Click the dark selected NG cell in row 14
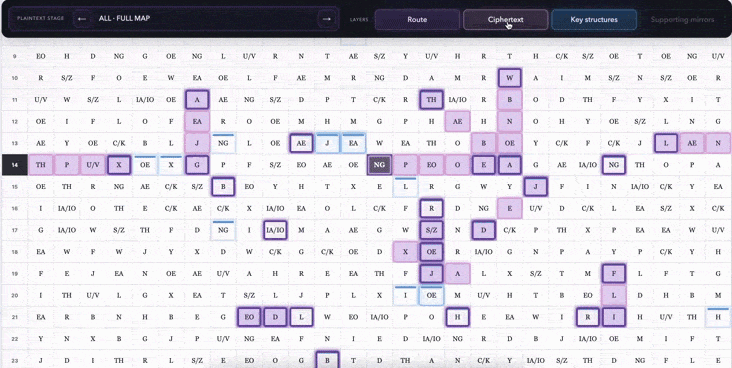Viewport: 732px width, 368px height. (x=379, y=165)
